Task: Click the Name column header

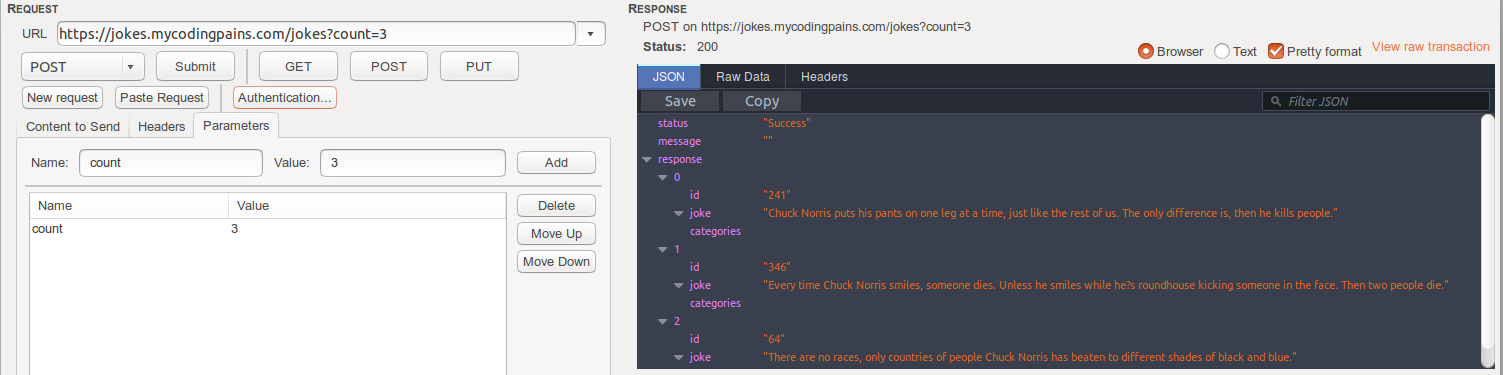Action: click(x=129, y=205)
